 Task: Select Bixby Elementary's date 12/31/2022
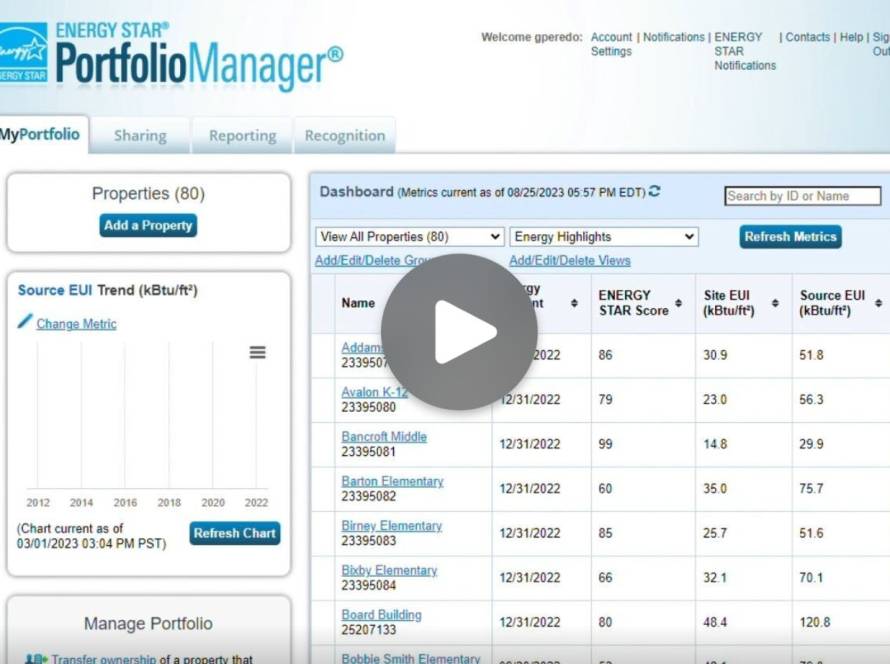530,577
